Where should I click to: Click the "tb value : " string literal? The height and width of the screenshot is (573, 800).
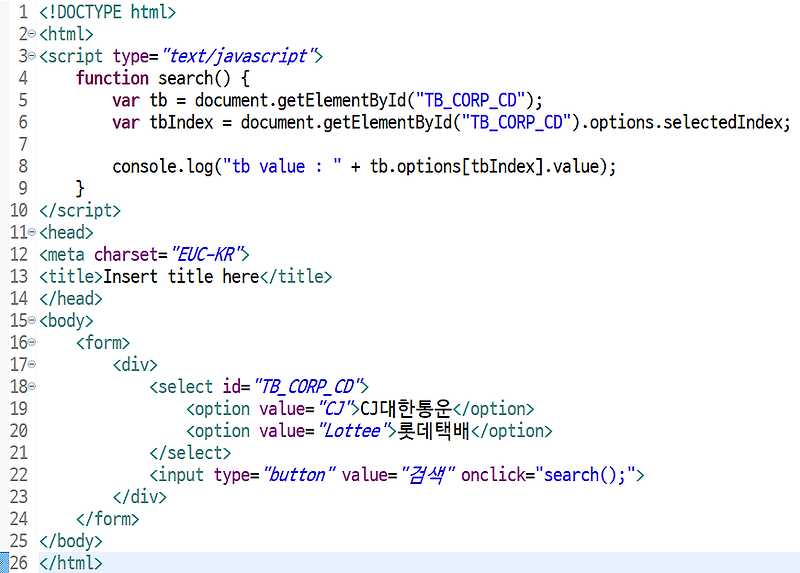(x=283, y=166)
